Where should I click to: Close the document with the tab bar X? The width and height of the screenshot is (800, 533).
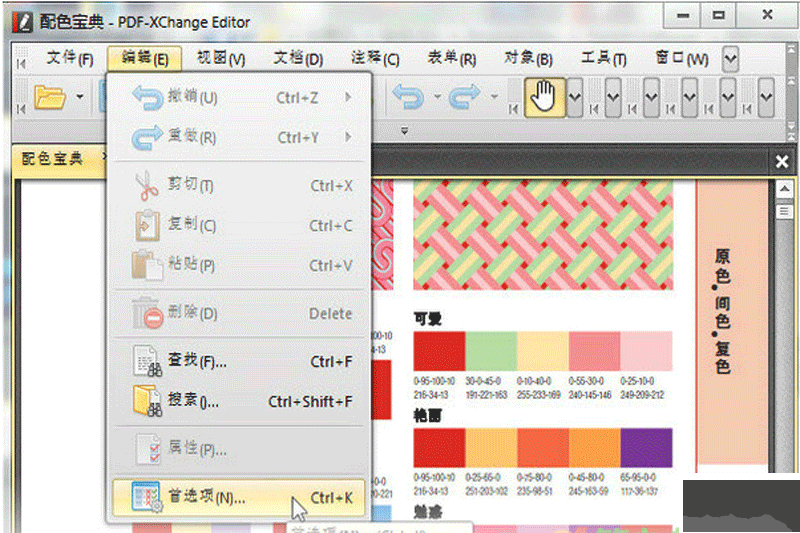coord(782,162)
